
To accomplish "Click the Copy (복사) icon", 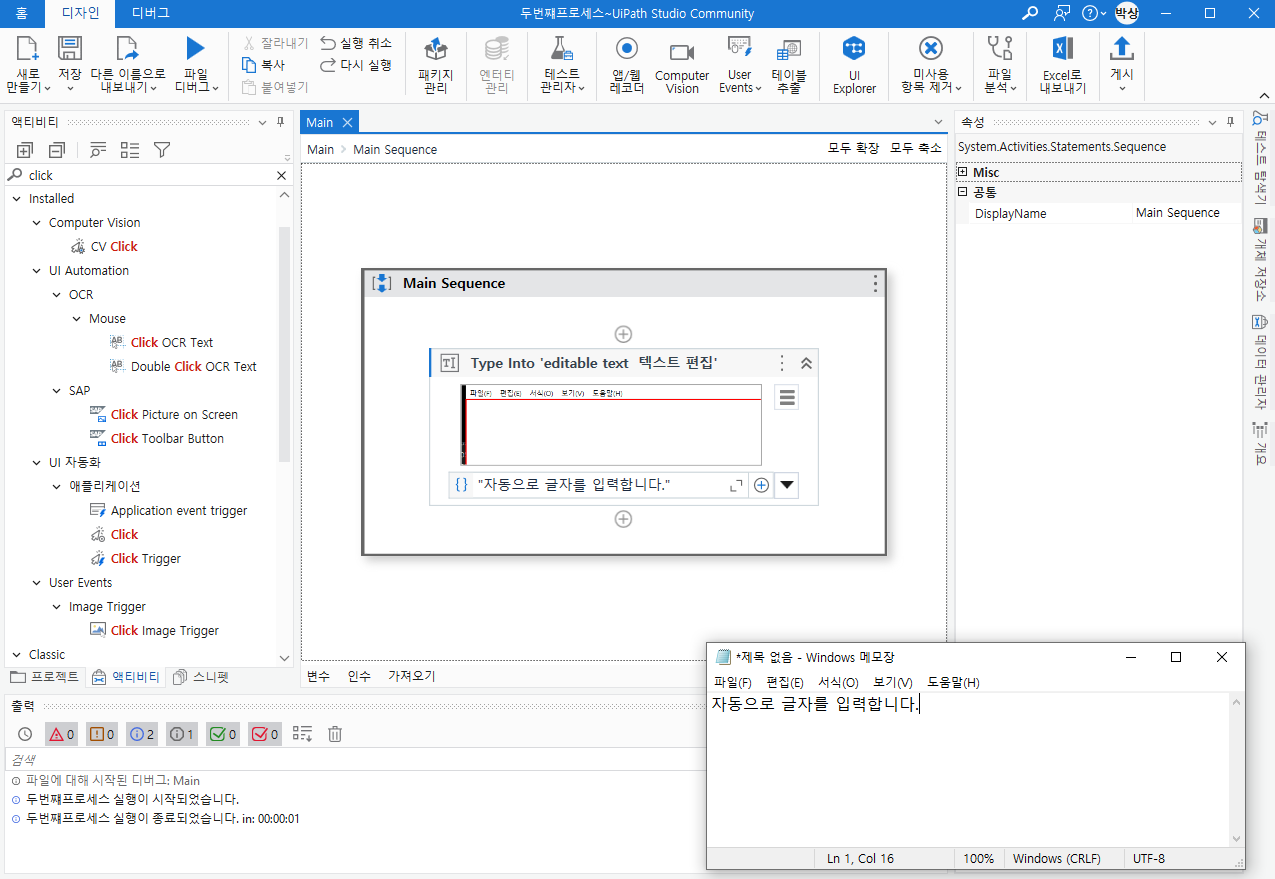I will click(x=250, y=65).
